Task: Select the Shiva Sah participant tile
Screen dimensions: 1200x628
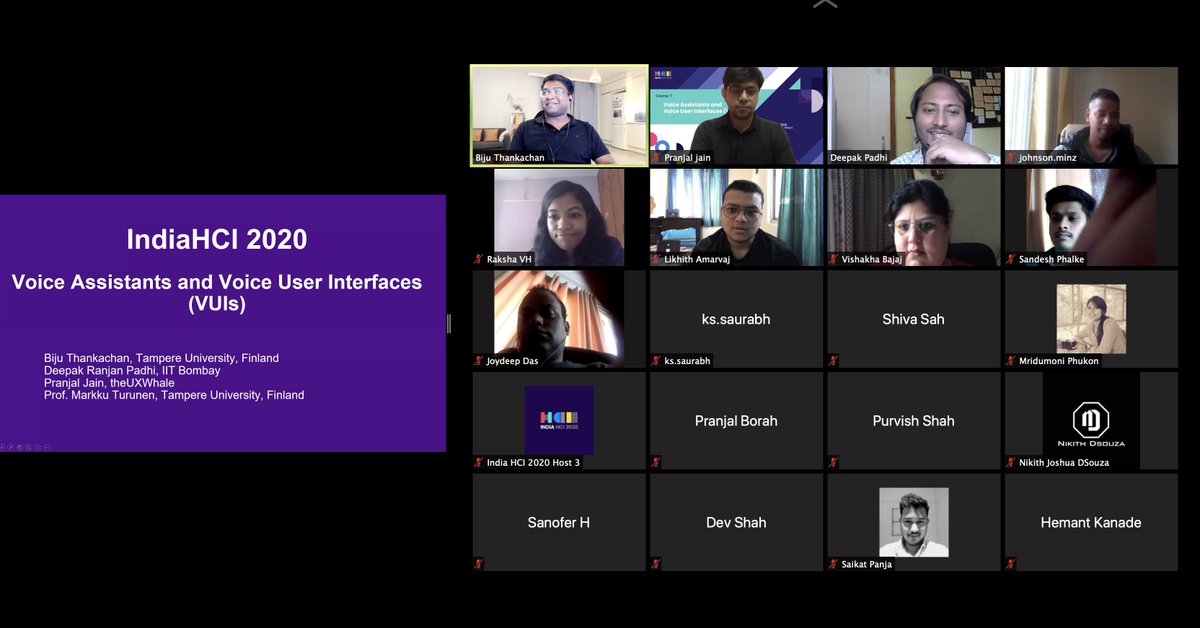Action: 914,319
